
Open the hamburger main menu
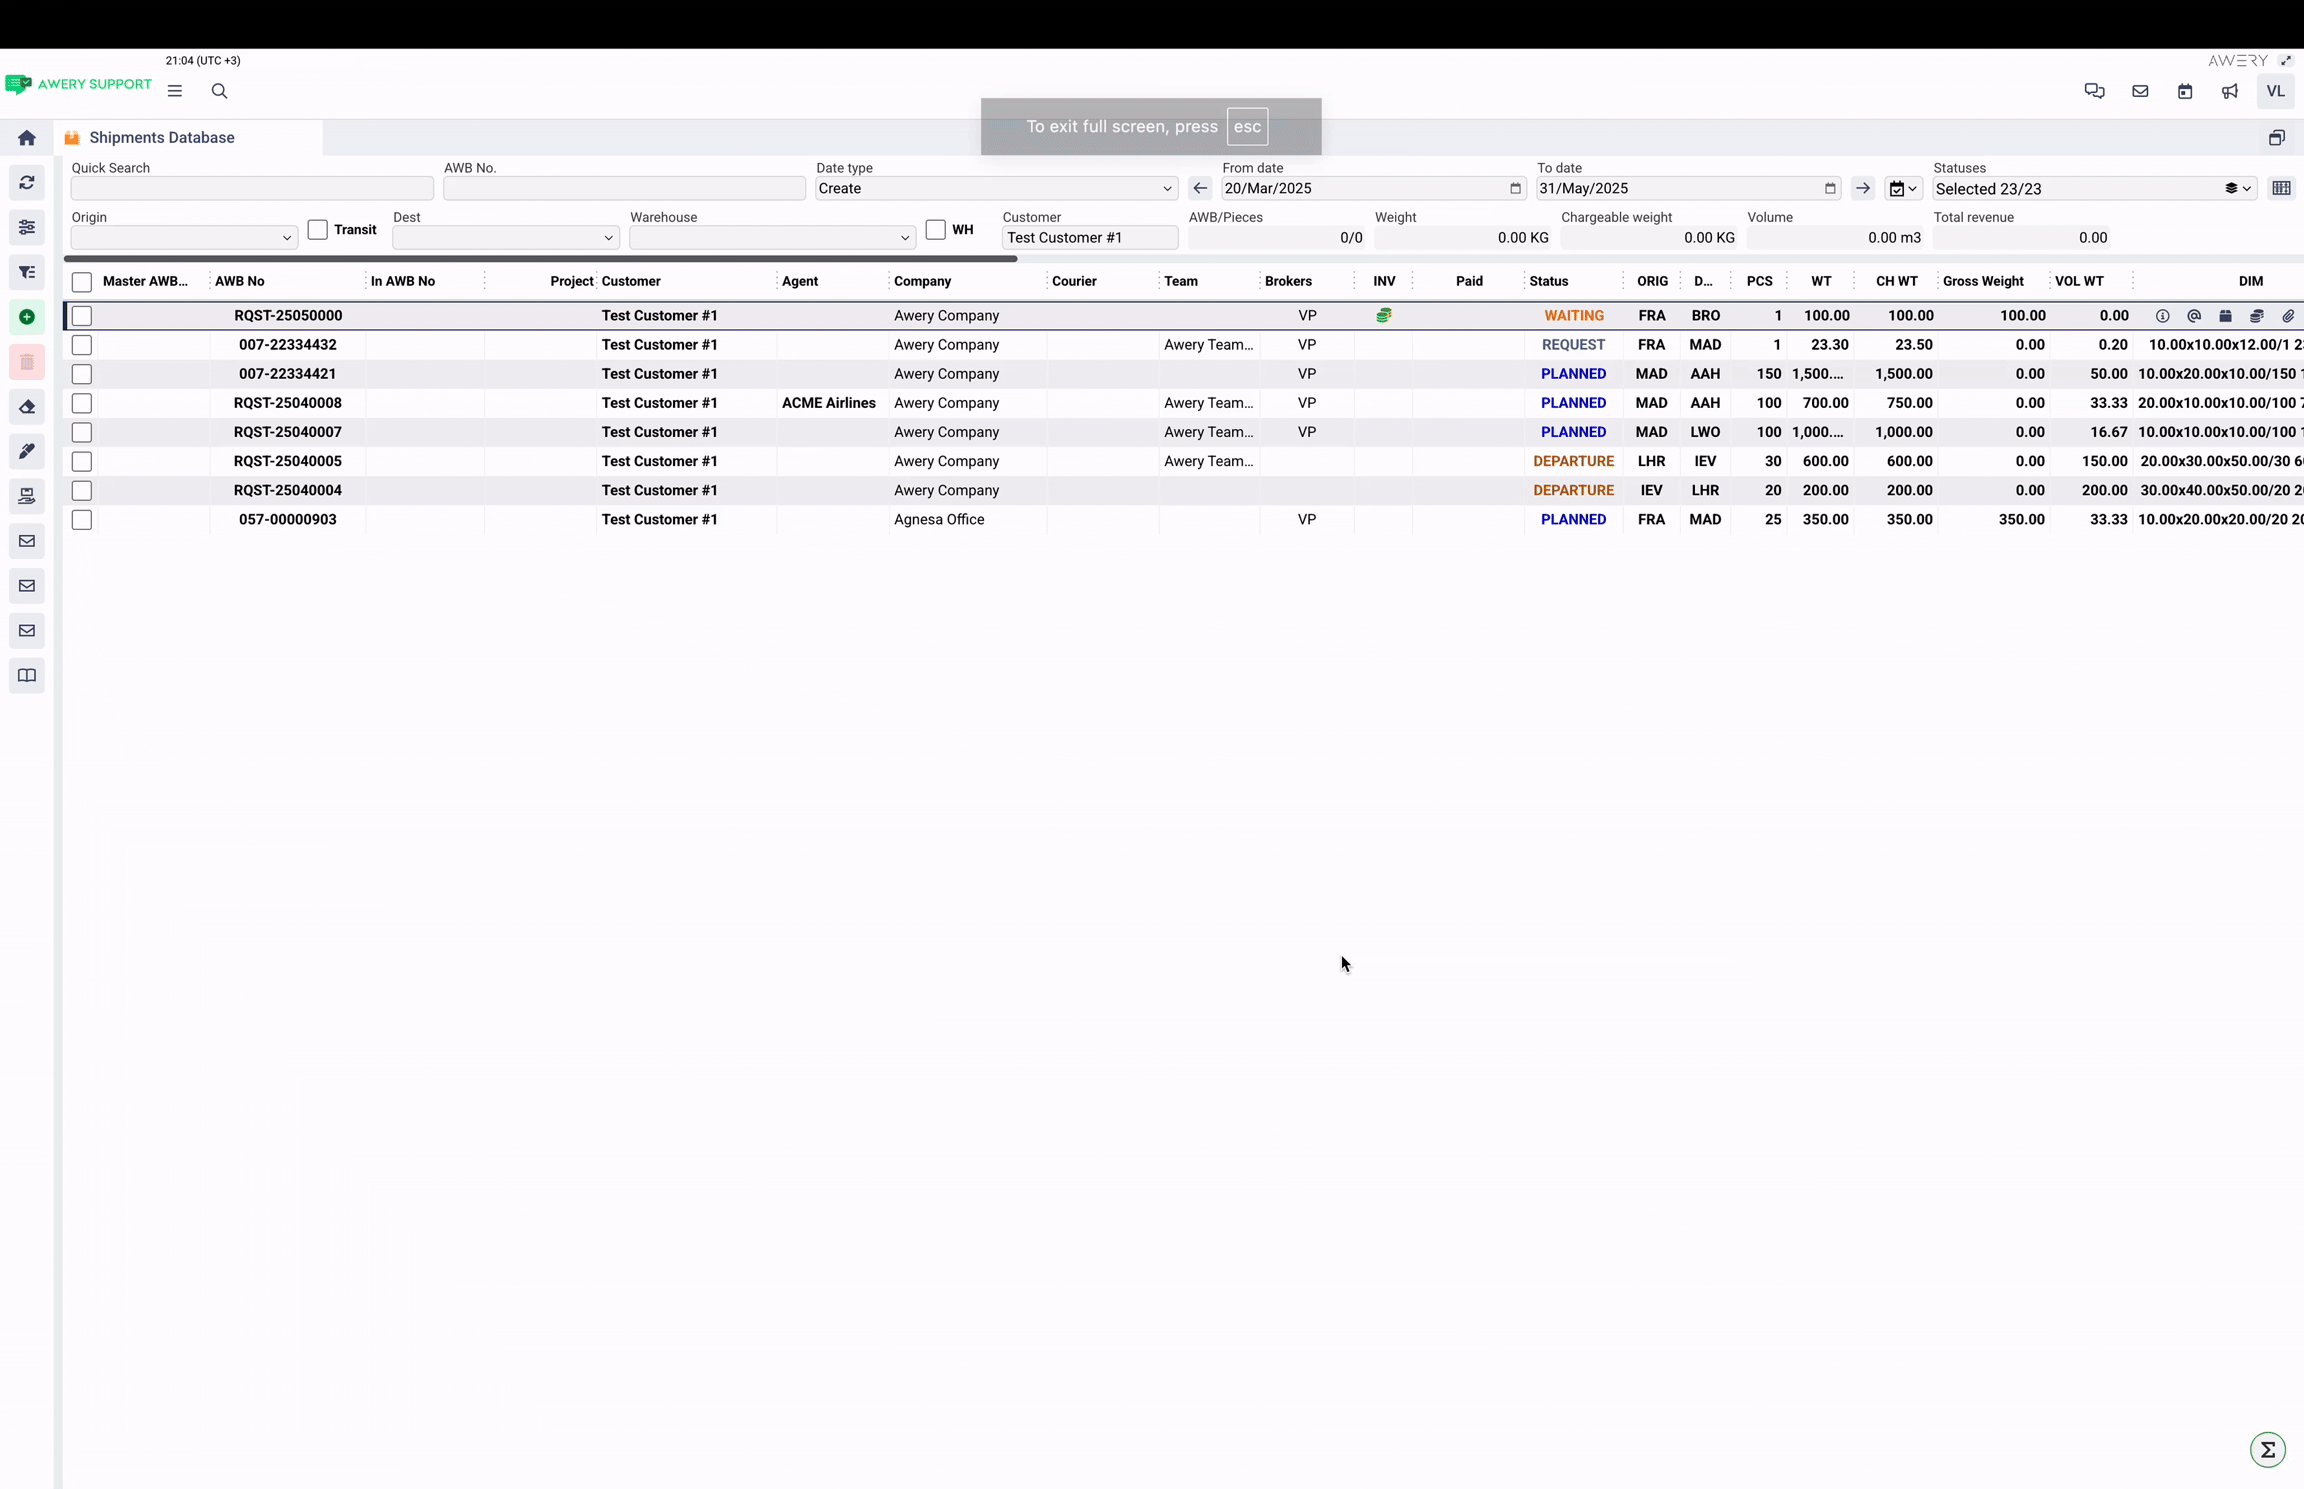175,91
